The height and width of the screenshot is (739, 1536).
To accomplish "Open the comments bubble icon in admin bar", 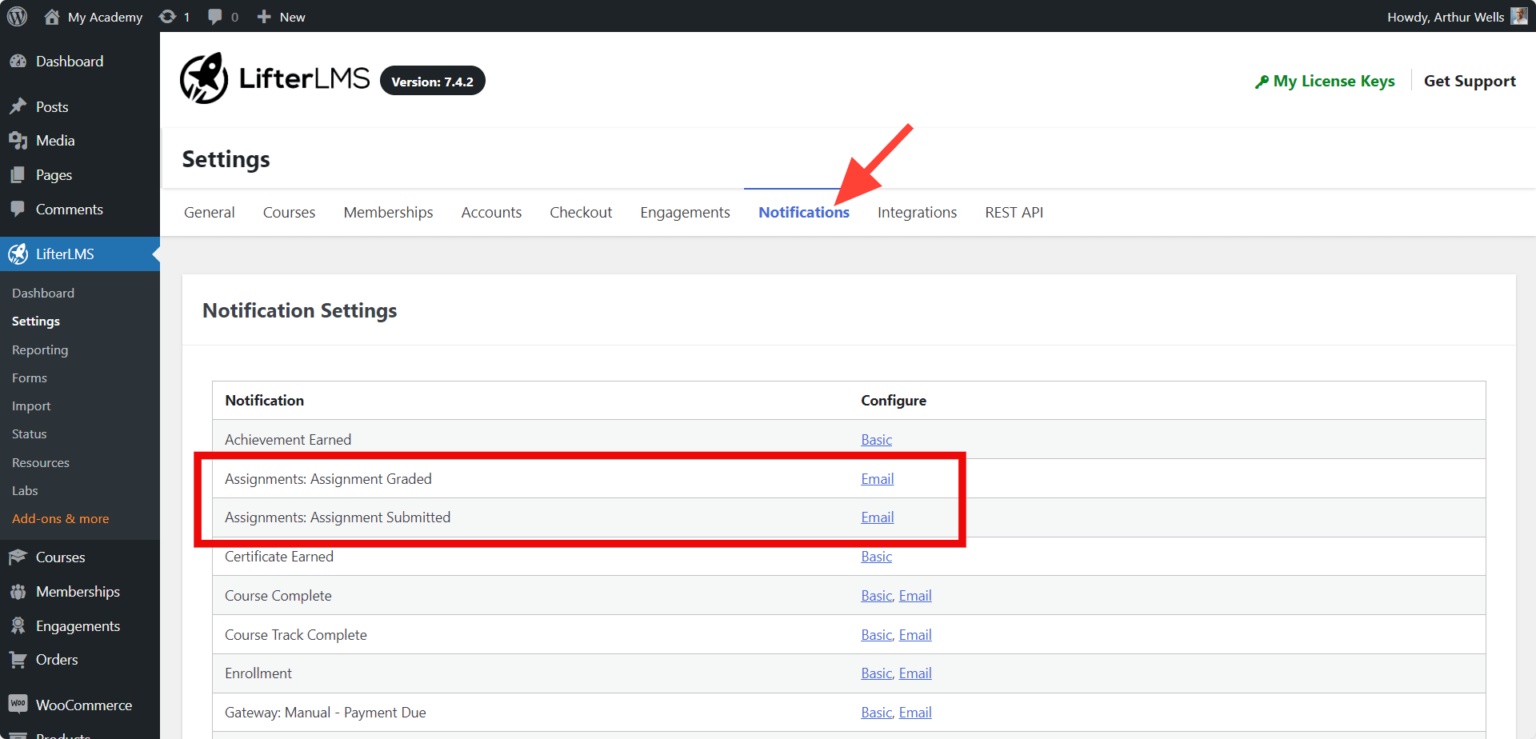I will tap(215, 17).
